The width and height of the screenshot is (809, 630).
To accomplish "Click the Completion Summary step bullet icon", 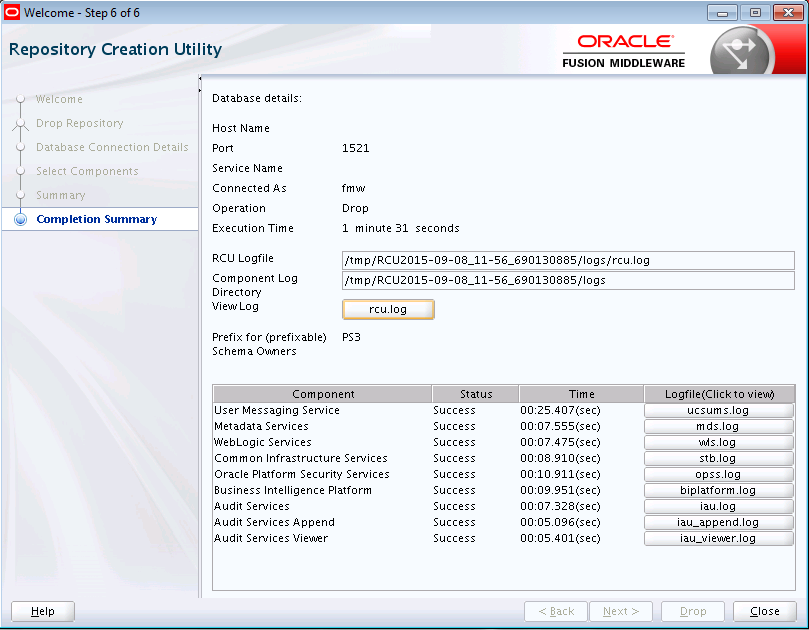I will (x=21, y=219).
